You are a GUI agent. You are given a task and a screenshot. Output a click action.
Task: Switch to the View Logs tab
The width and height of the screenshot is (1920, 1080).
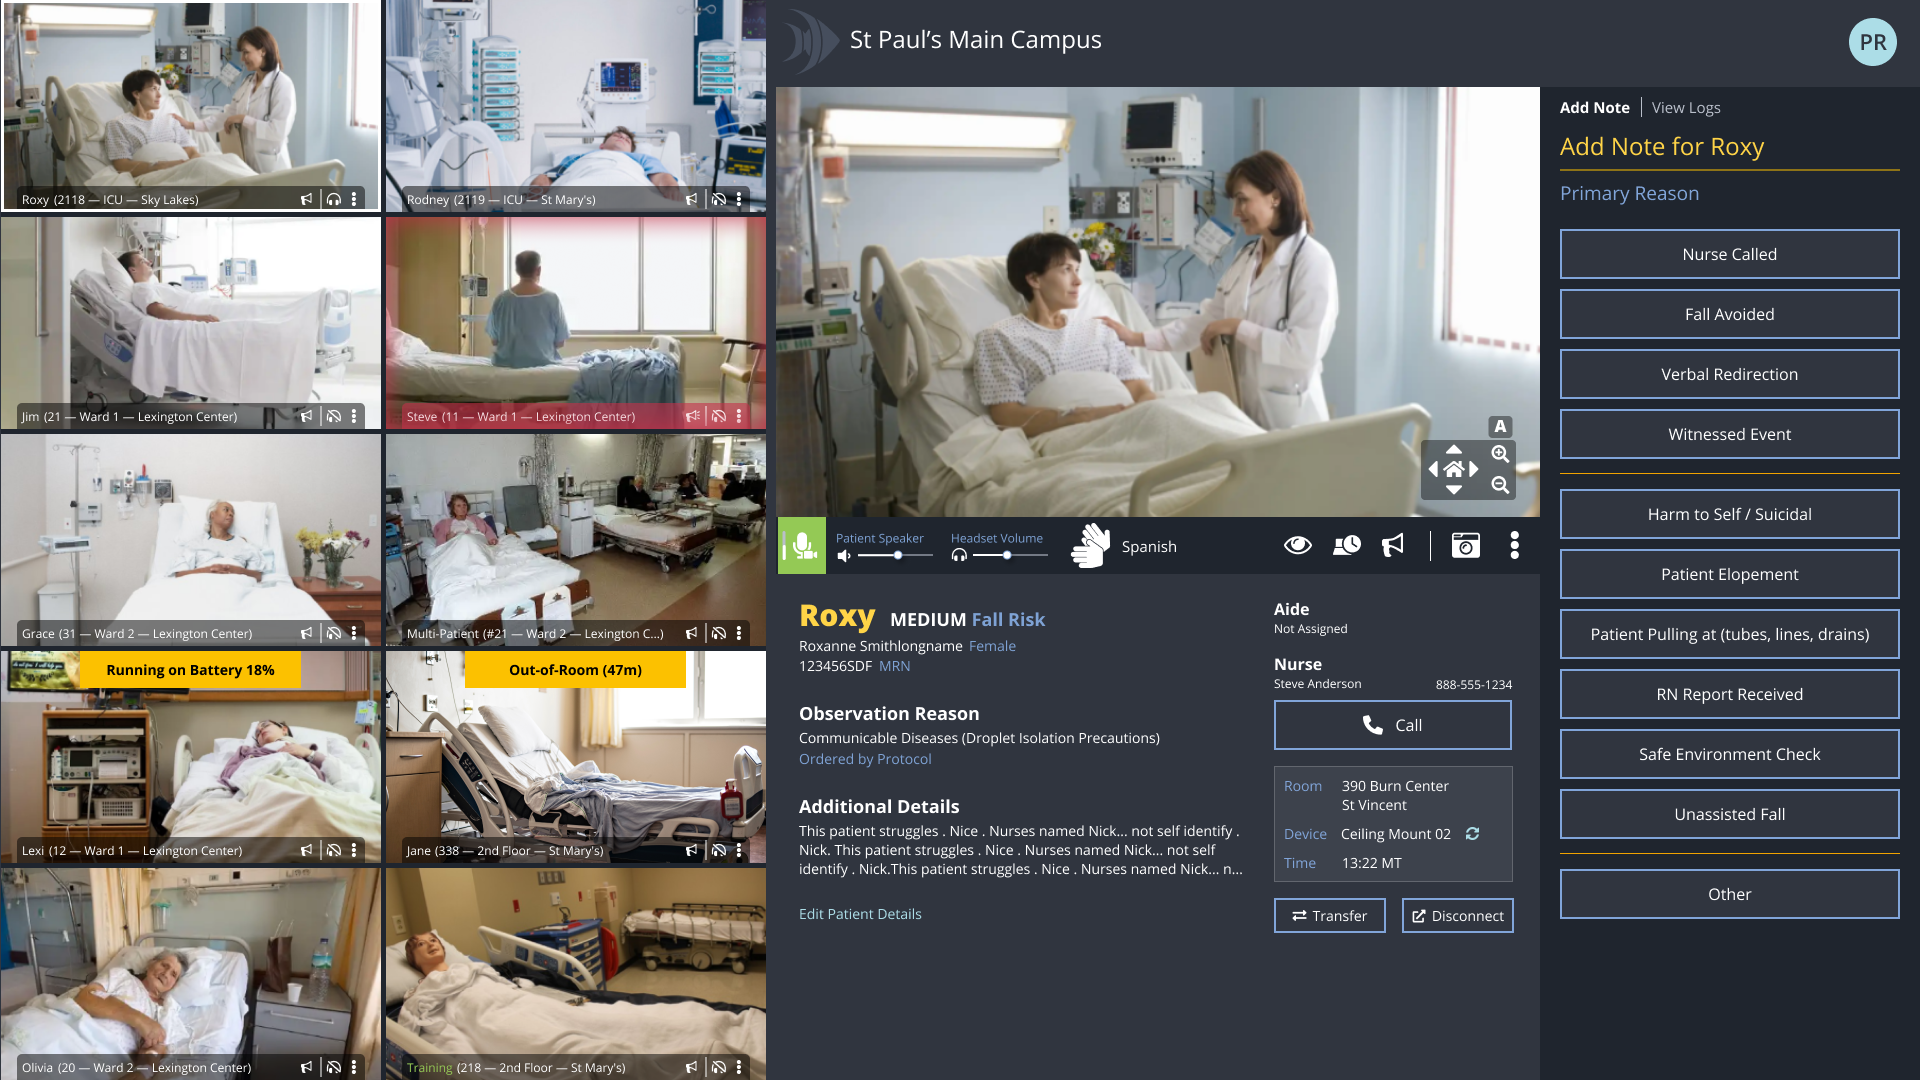pos(1686,108)
